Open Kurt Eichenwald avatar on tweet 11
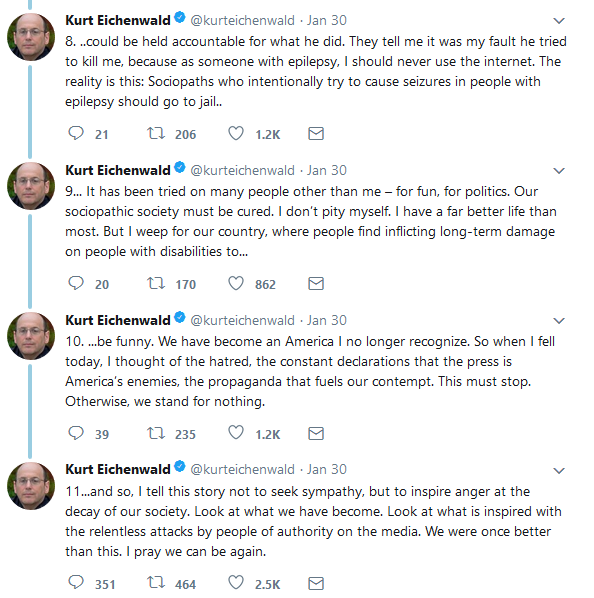The image size is (594, 598). coord(31,485)
